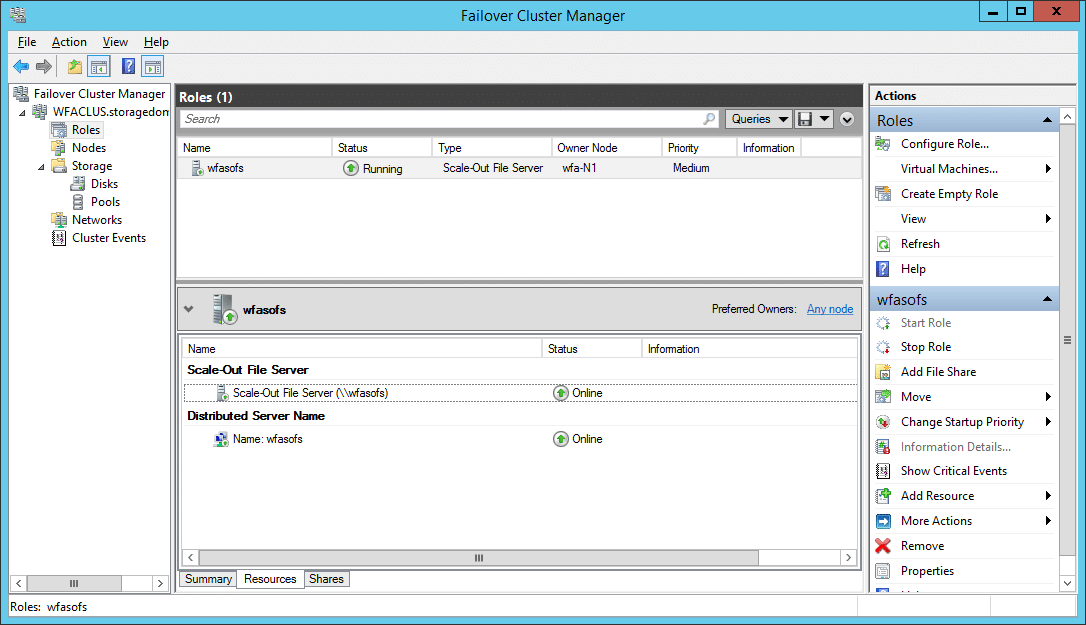Toggle the Action pane toolbar icon
This screenshot has width=1086, height=625.
152,67
